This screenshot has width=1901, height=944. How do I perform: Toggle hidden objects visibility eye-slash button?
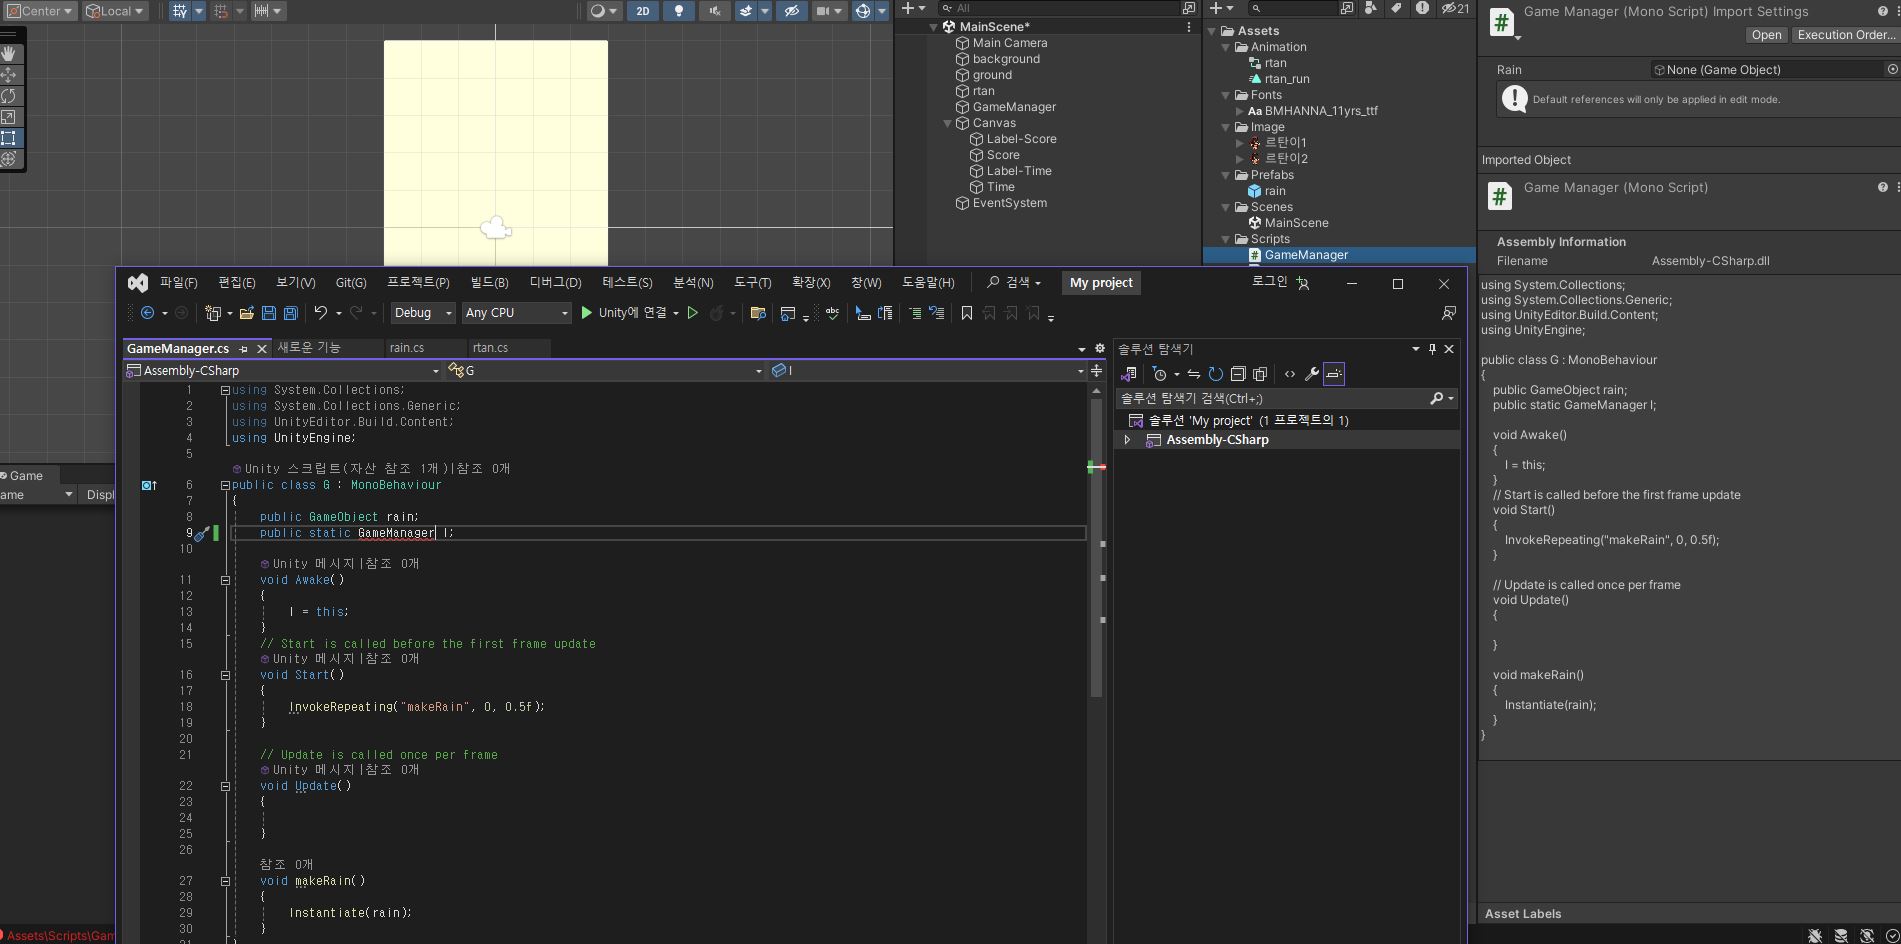791,11
